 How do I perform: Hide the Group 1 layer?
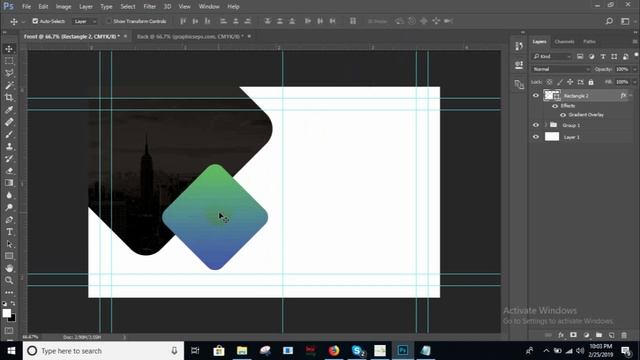[x=536, y=125]
